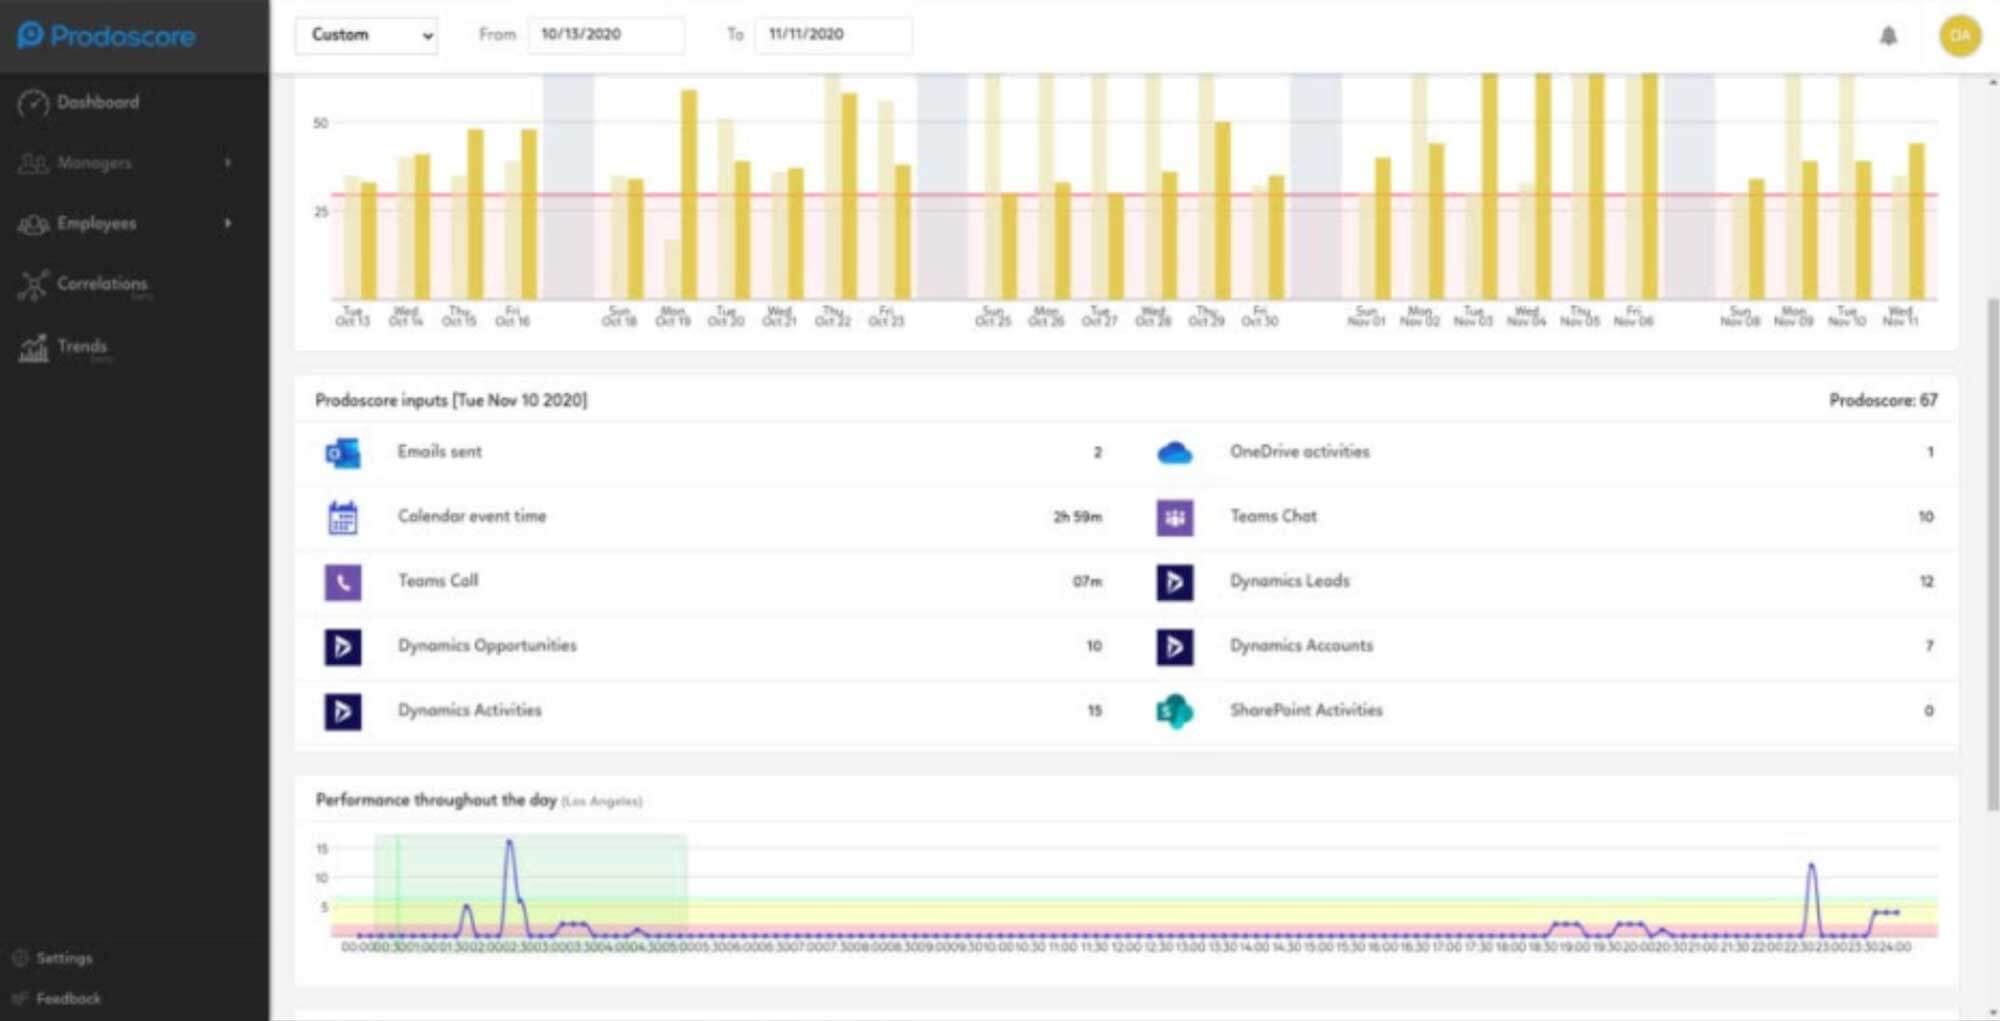Click the To date field
Screen dimensions: 2000x1021
(x=833, y=35)
